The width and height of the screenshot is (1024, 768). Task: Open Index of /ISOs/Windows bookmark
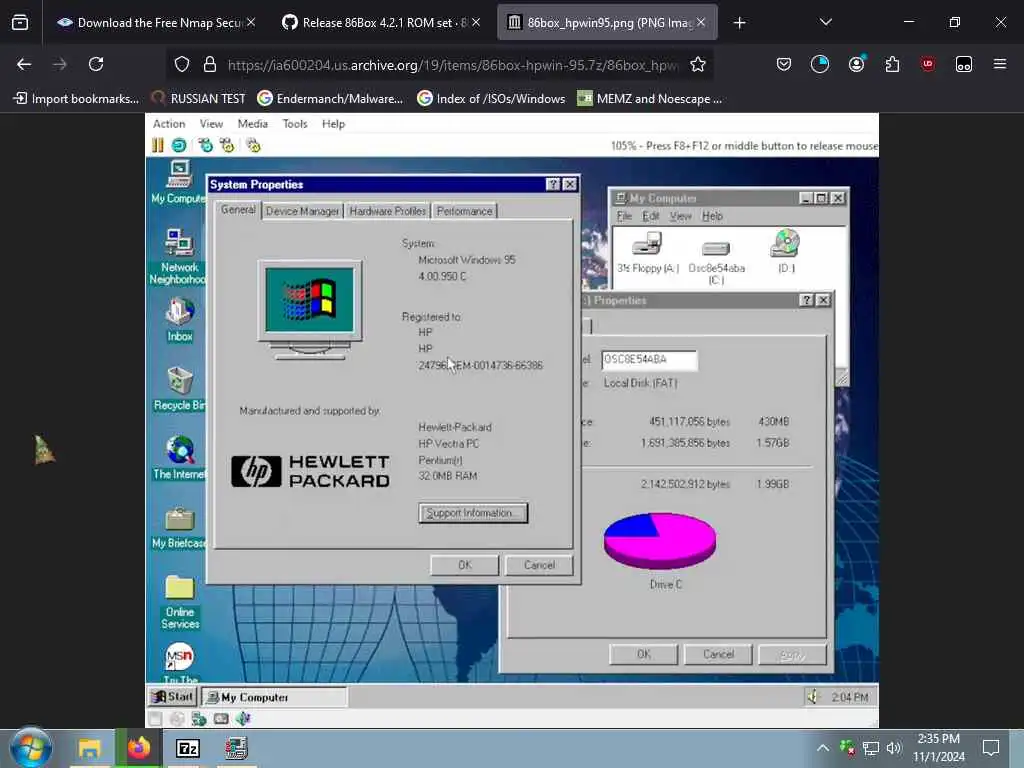[x=491, y=99]
